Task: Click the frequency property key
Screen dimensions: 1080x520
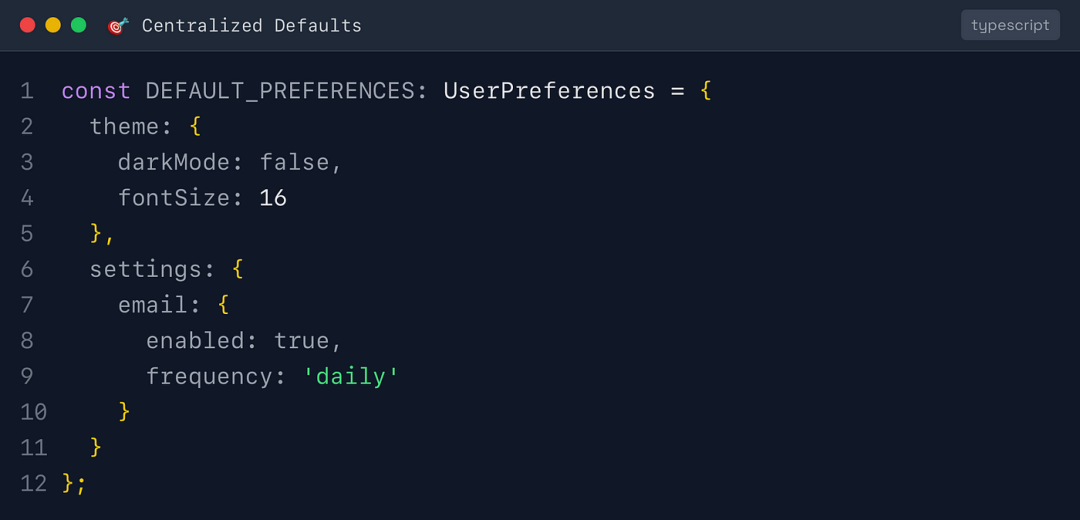Action: click(210, 376)
